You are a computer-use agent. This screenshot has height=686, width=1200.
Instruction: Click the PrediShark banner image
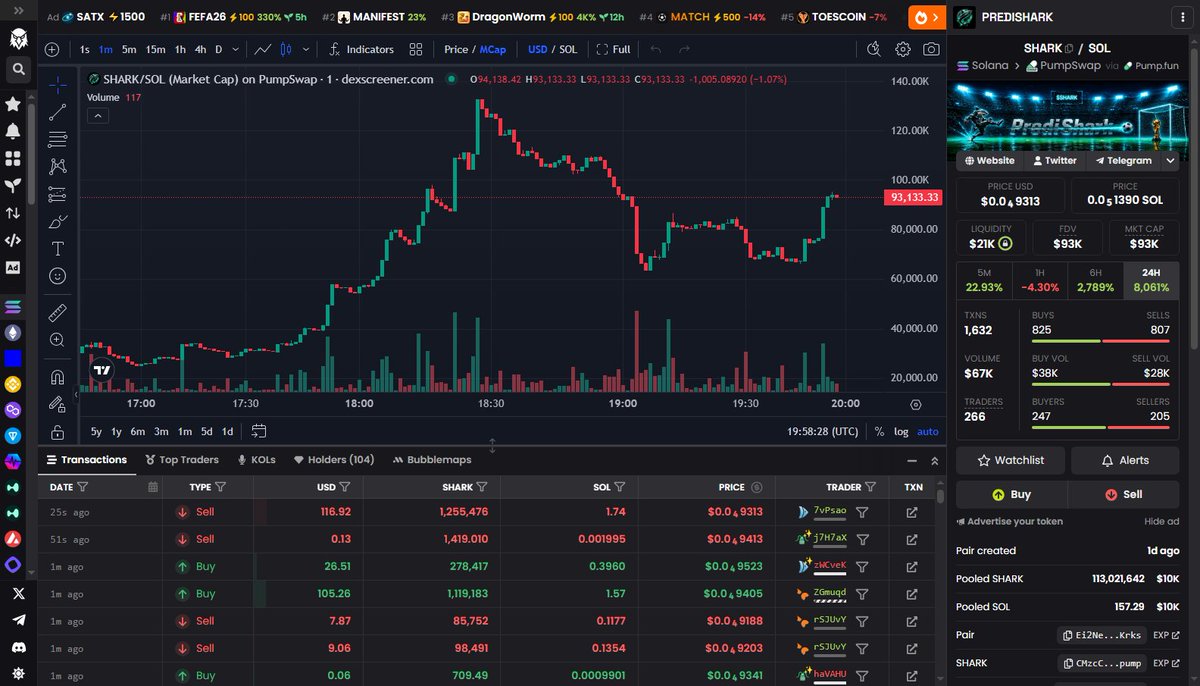click(1066, 115)
